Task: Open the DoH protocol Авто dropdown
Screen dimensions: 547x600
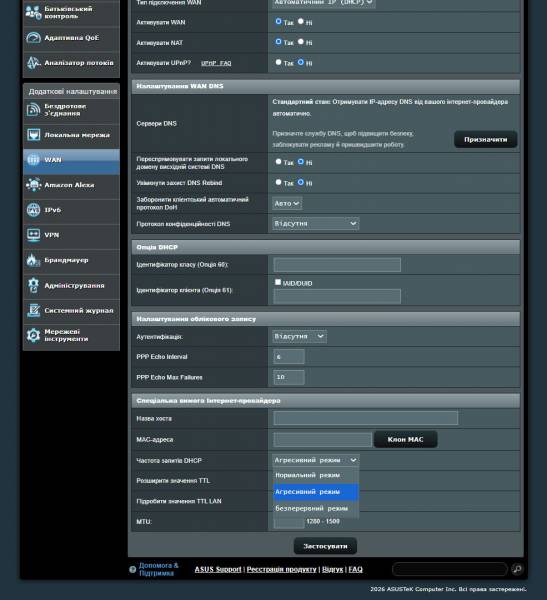Action: (287, 203)
